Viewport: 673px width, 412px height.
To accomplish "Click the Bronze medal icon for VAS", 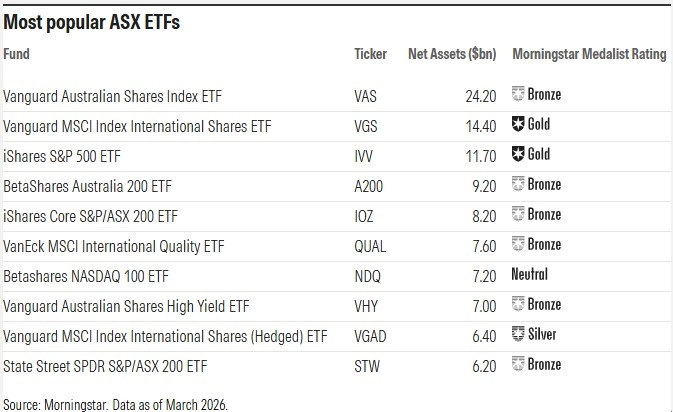I will tap(518, 95).
